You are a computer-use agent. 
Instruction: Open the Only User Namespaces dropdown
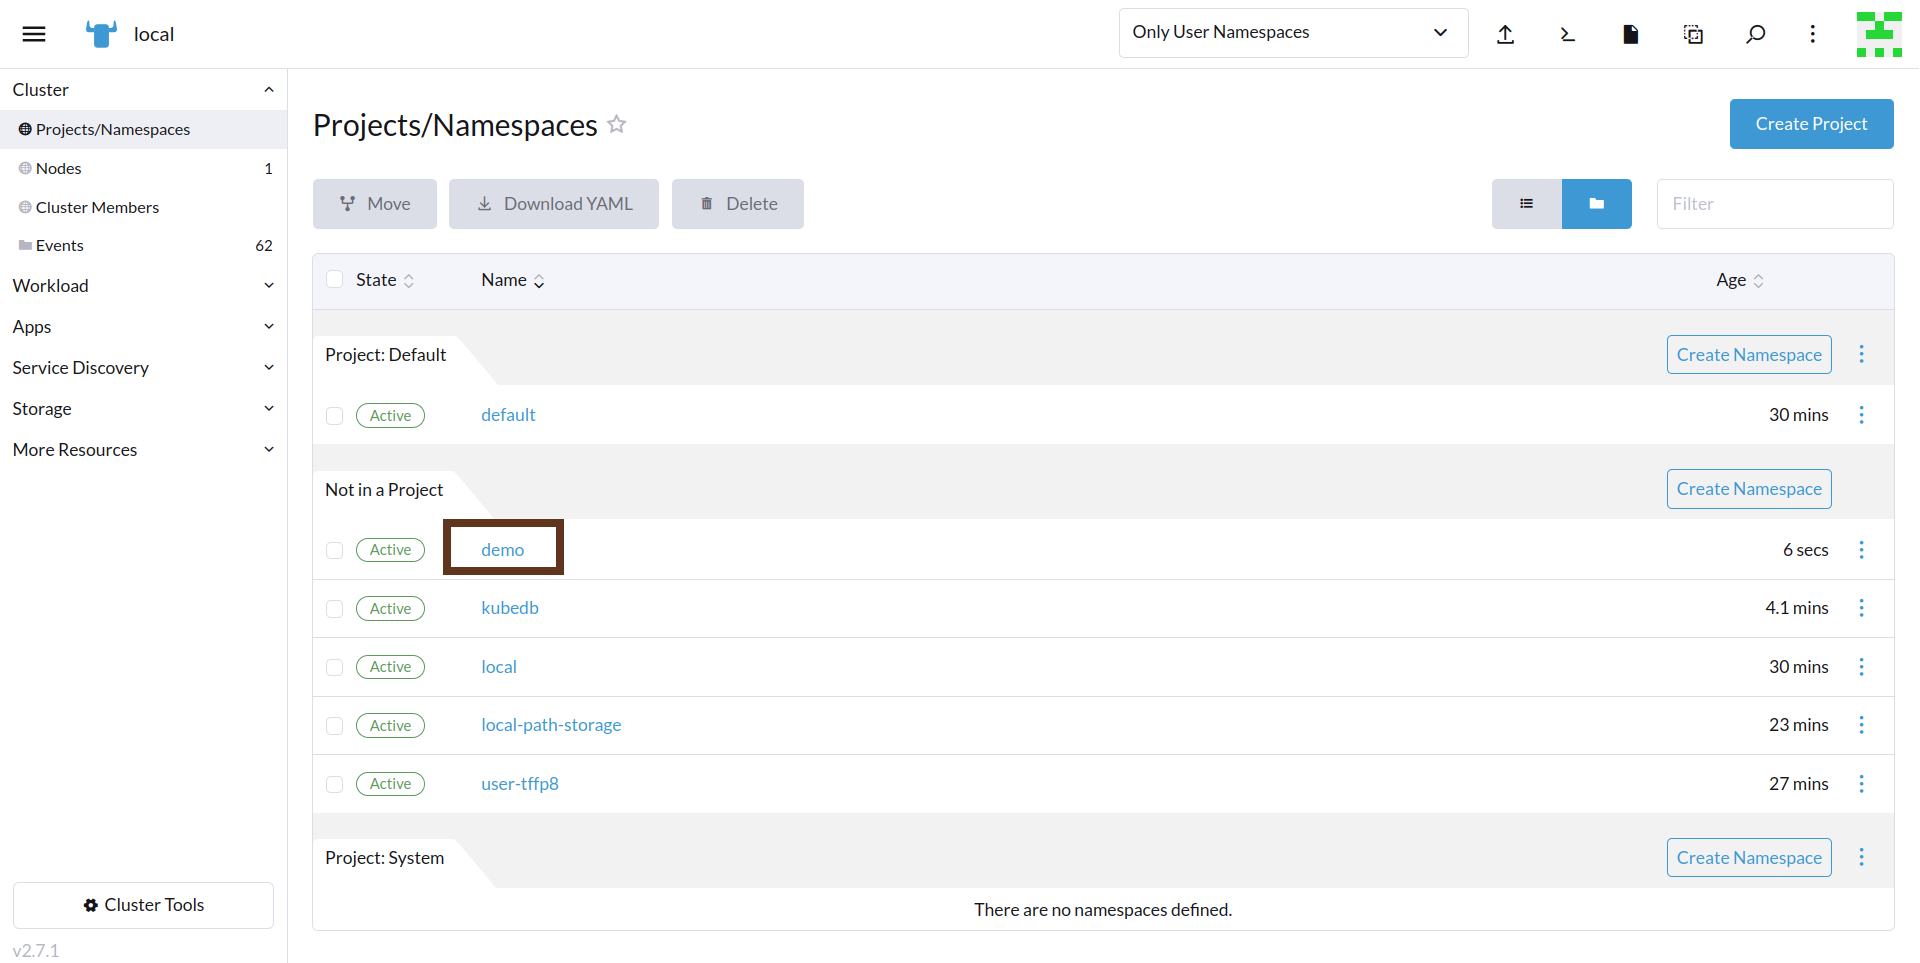click(1293, 32)
